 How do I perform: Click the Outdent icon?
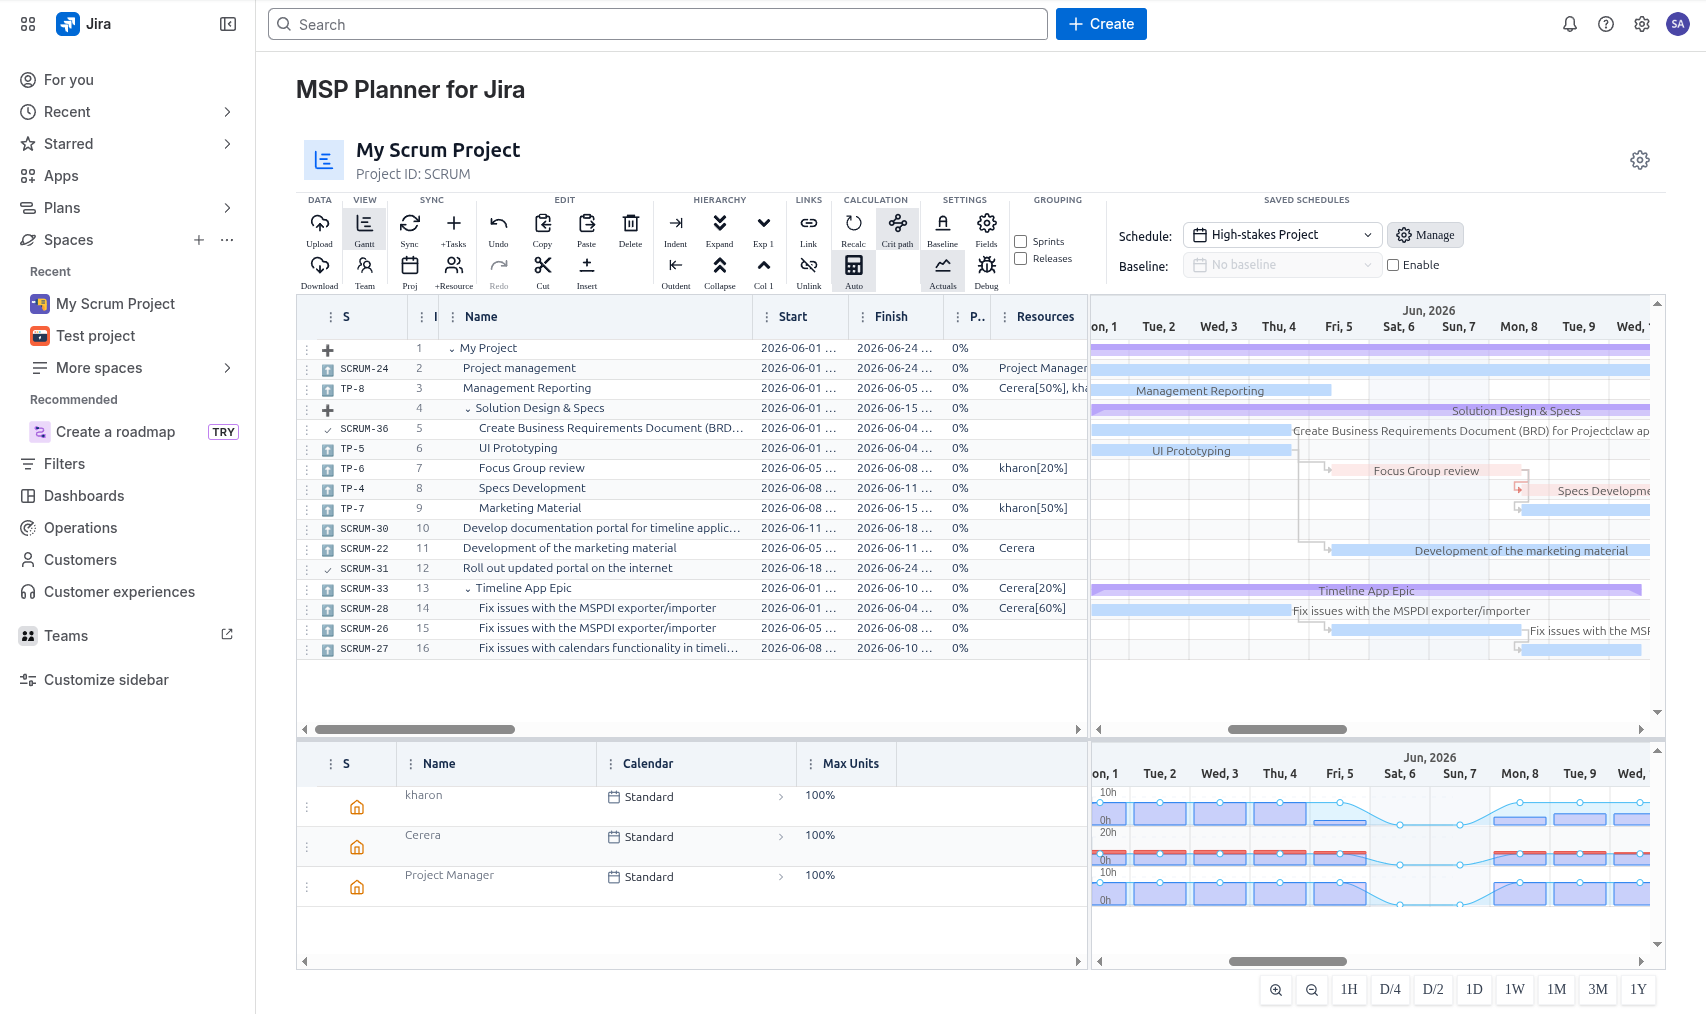[x=676, y=271]
